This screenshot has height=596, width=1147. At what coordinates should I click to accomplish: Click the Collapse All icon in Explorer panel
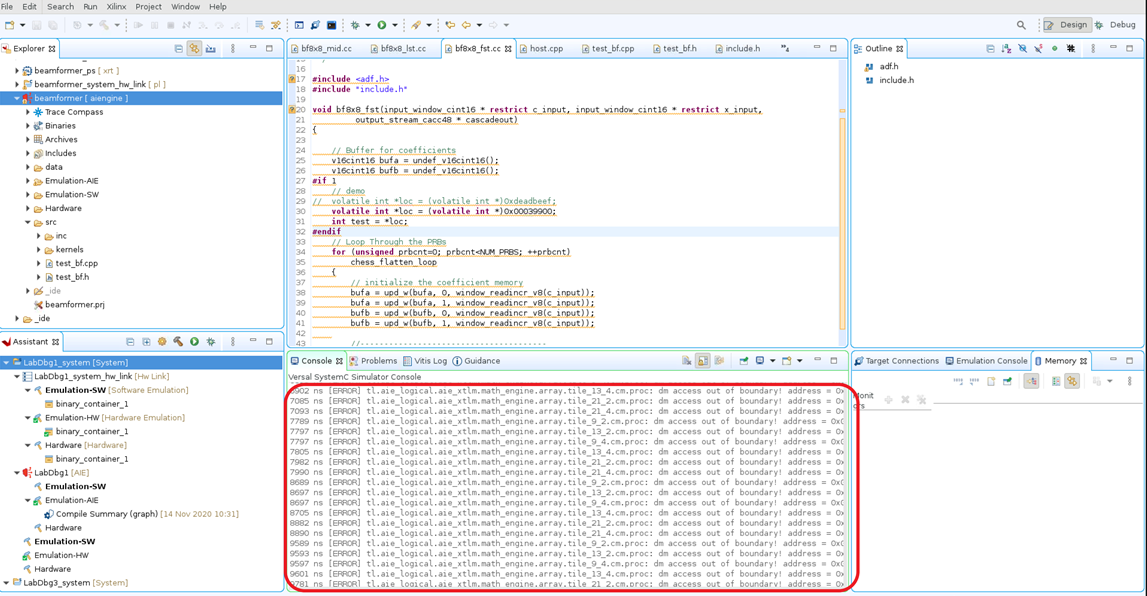pyautogui.click(x=178, y=48)
